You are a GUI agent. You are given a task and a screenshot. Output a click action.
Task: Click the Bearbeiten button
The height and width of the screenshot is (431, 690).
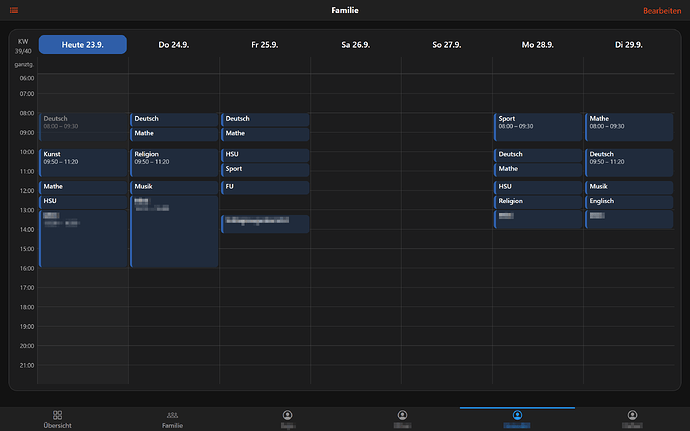pos(662,11)
